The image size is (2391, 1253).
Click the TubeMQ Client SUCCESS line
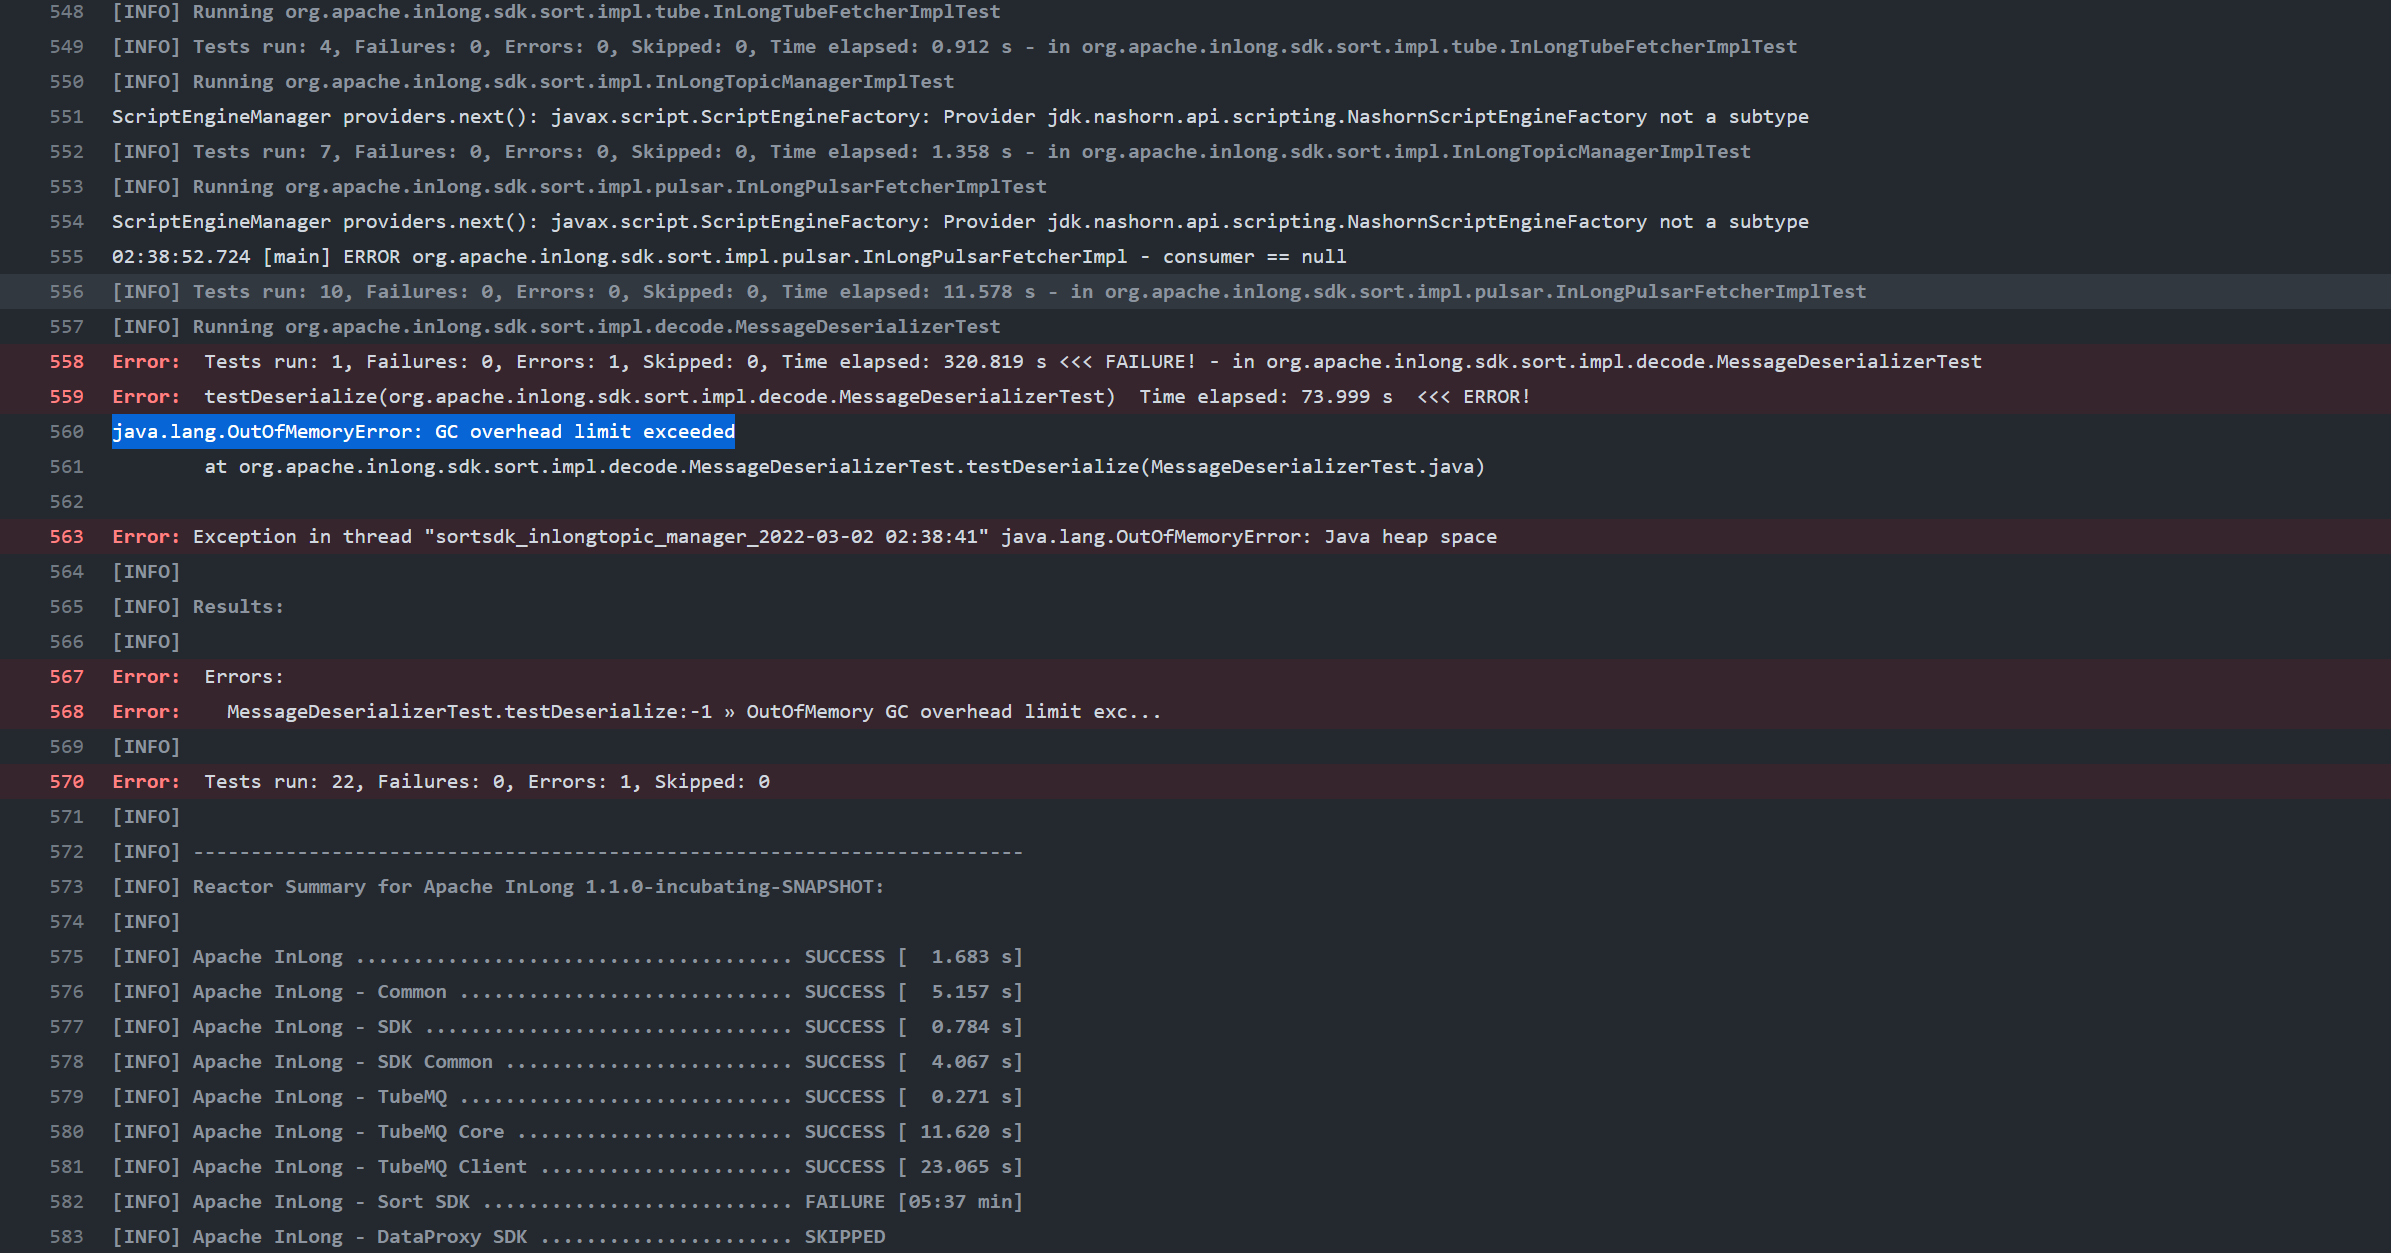(567, 1167)
